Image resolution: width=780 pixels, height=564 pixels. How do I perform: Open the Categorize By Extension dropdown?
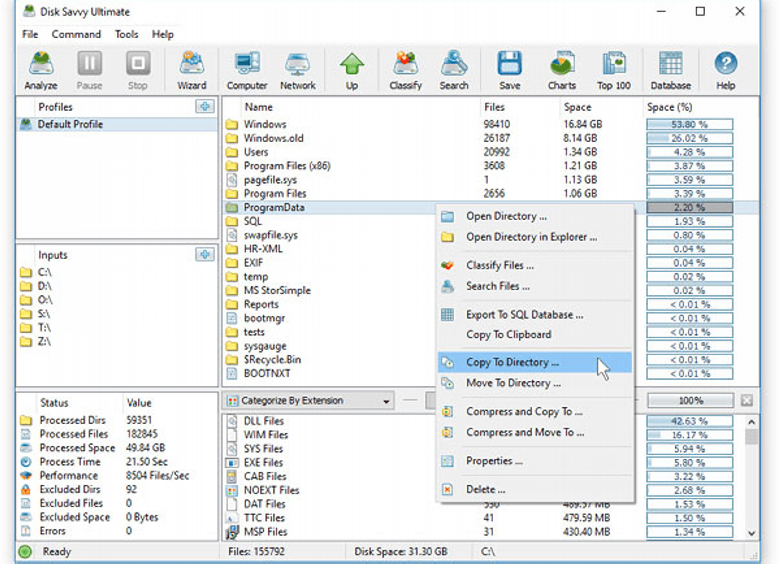(308, 401)
